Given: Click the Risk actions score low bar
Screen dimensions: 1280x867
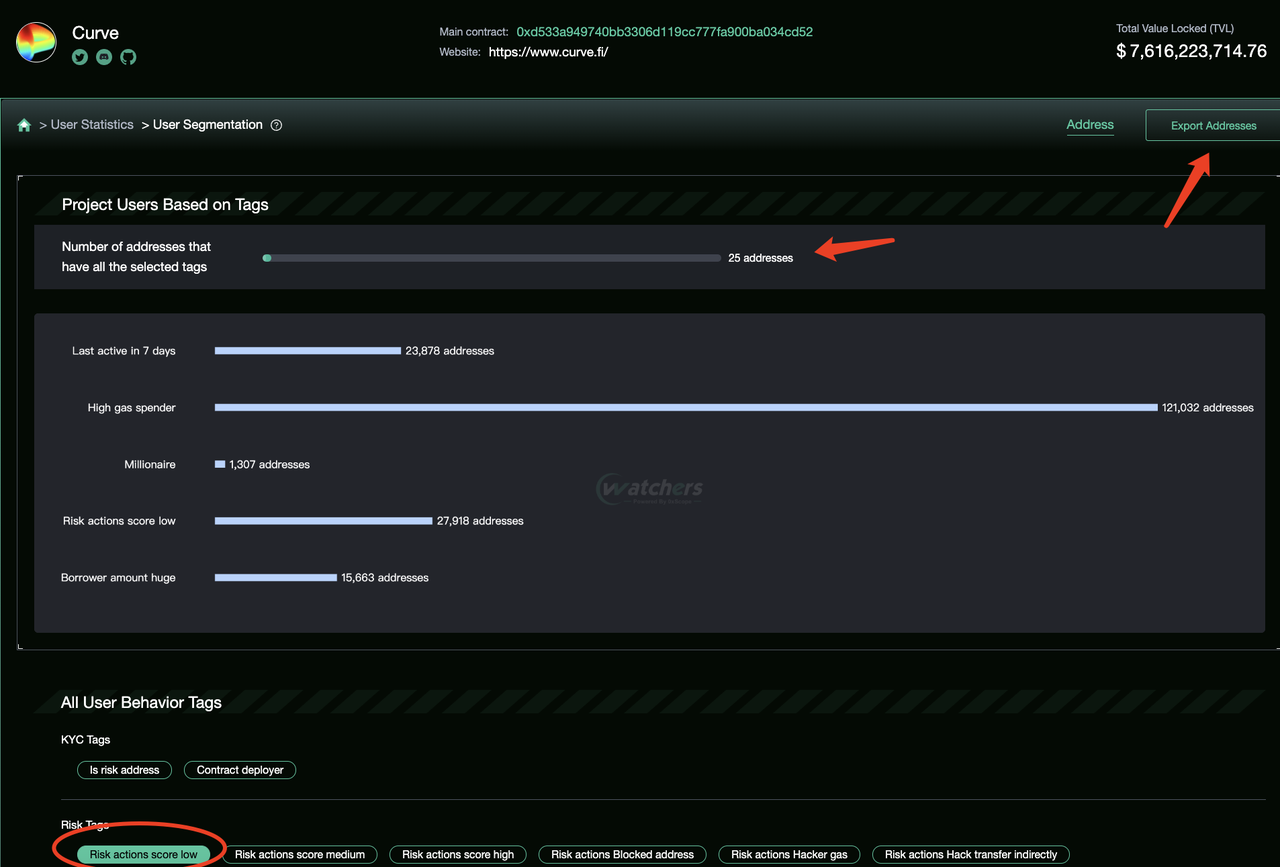Looking at the screenshot, I should click(x=323, y=521).
